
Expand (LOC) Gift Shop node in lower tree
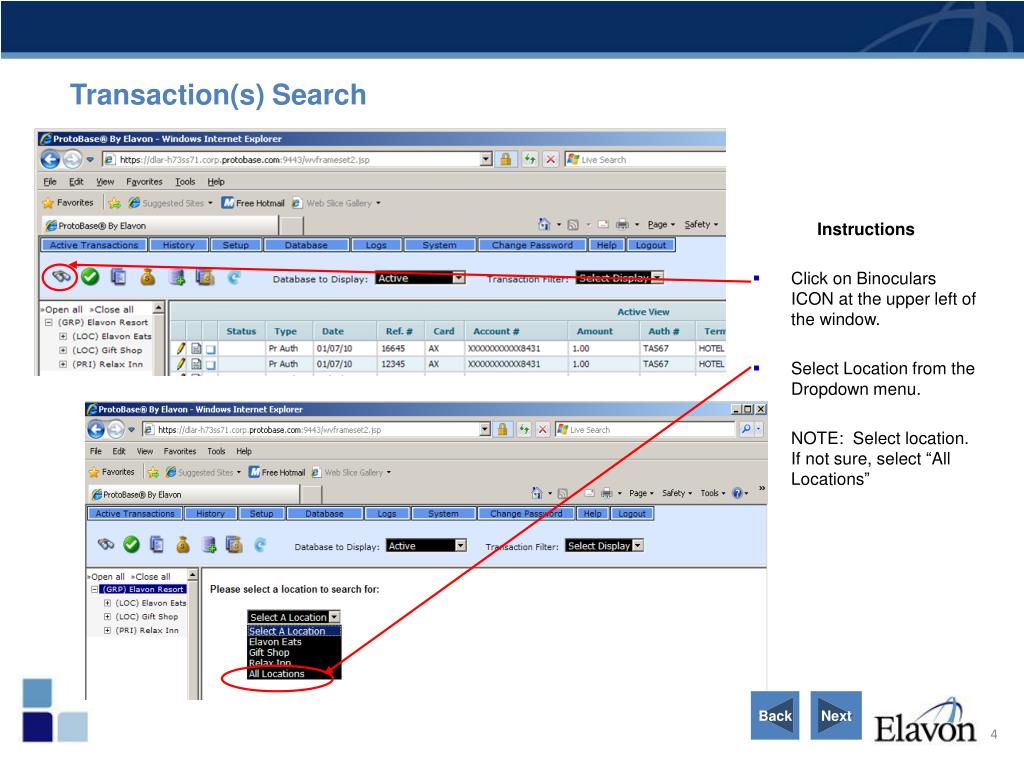click(x=107, y=616)
